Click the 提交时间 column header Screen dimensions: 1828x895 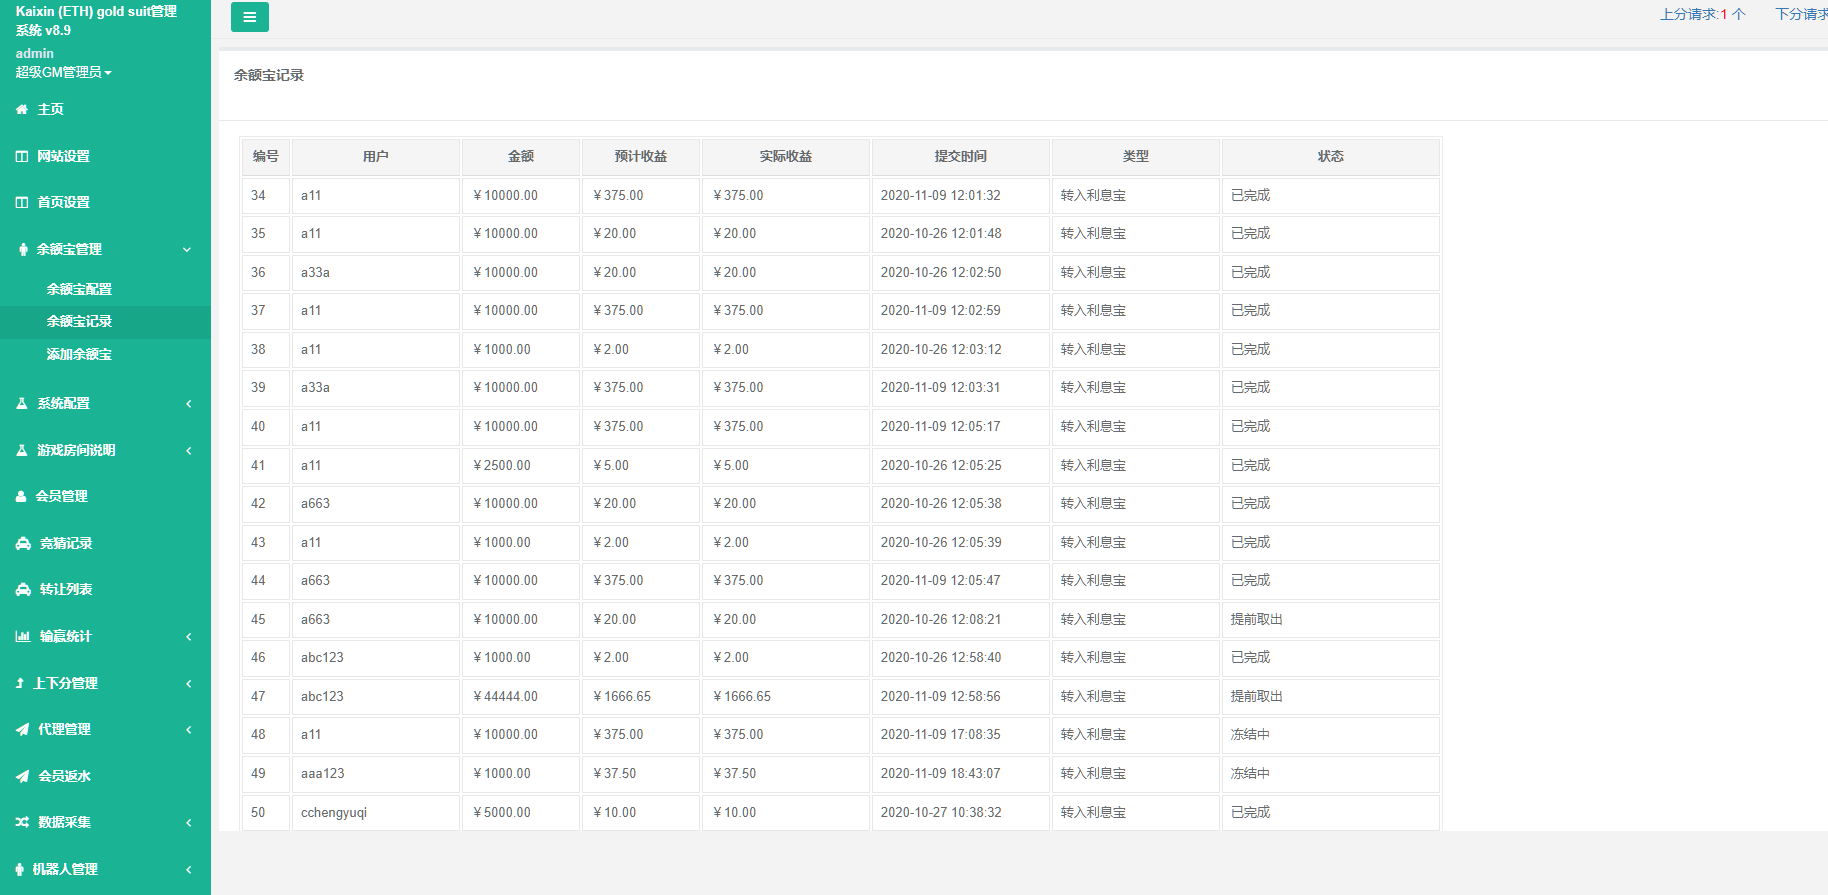point(960,157)
